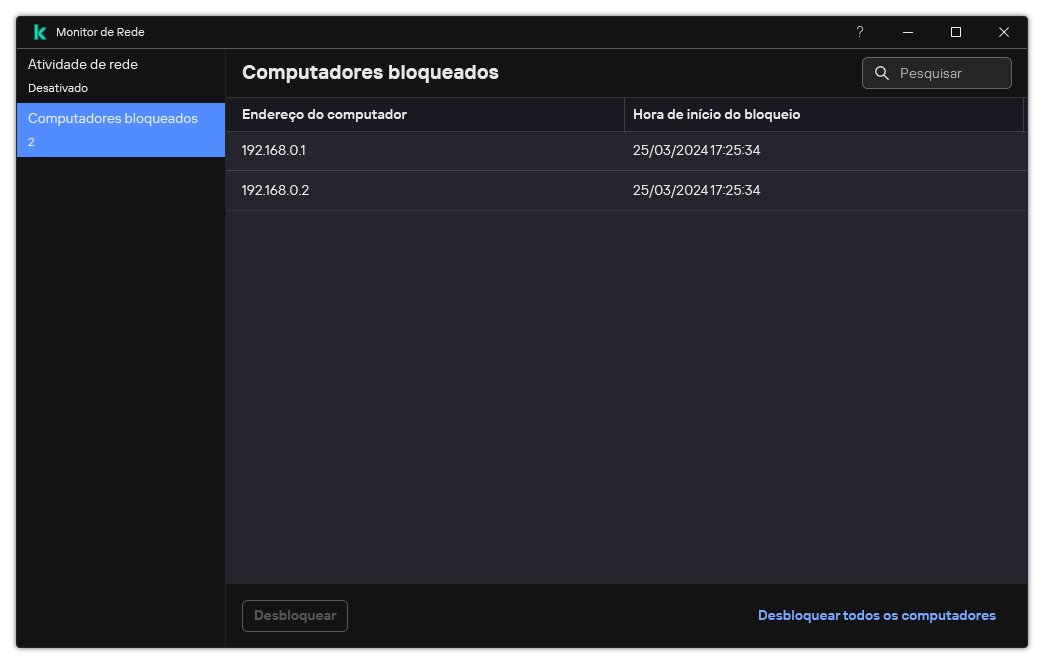Click the Monitor de Rede window title
The width and height of the screenshot is (1044, 664).
(x=100, y=32)
